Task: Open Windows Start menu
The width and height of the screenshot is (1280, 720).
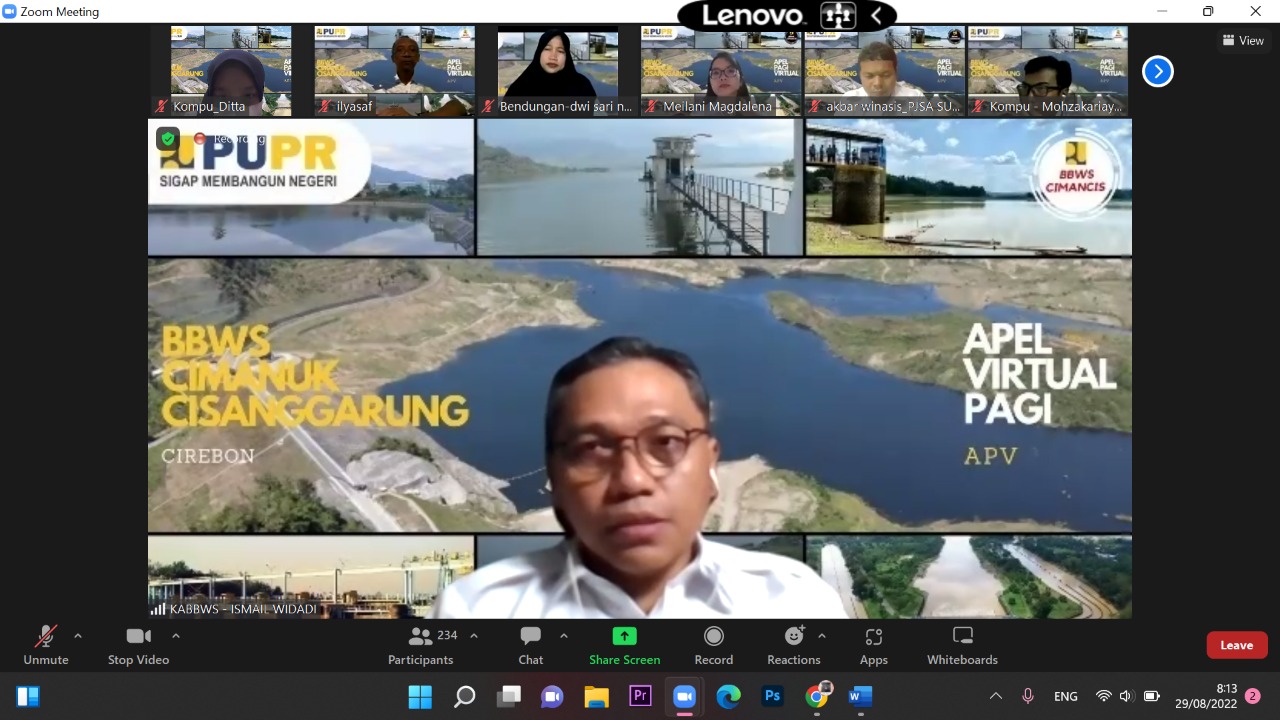Action: click(x=420, y=696)
